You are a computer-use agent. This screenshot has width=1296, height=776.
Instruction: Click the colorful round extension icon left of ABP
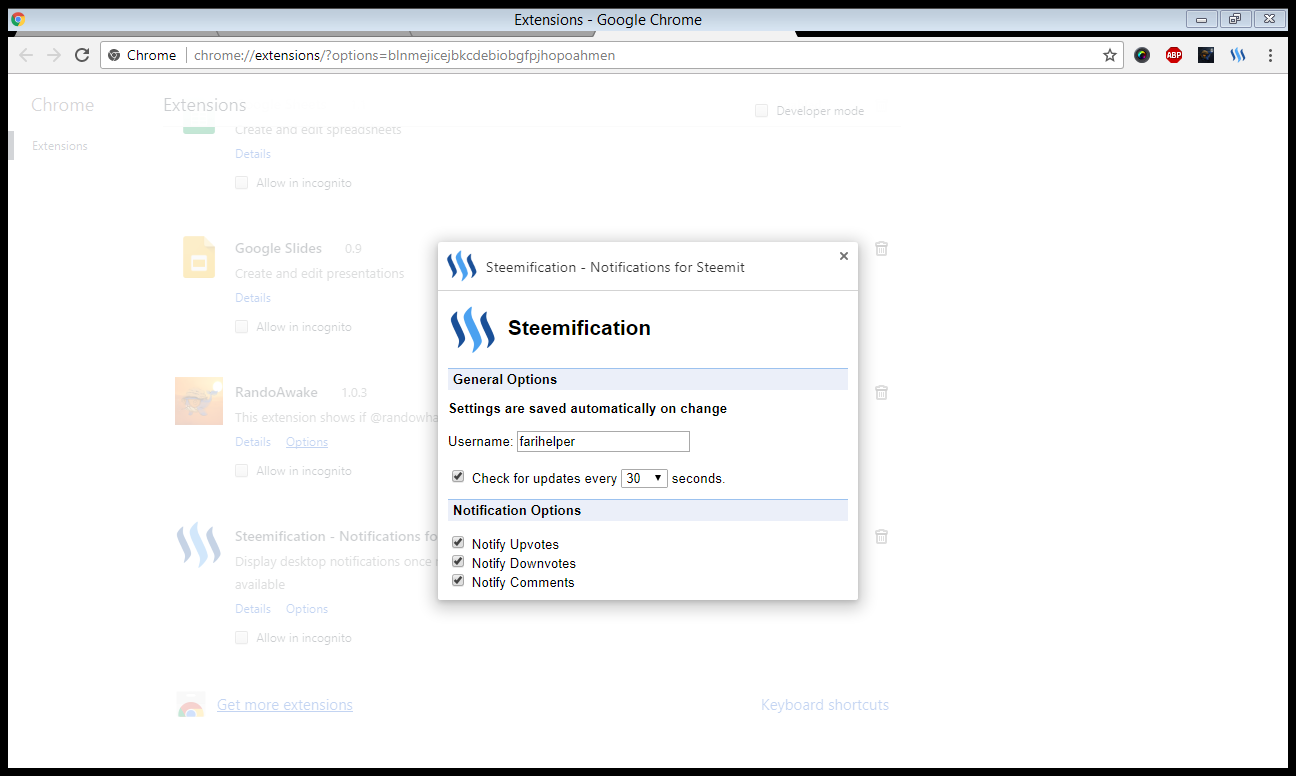coord(1142,55)
